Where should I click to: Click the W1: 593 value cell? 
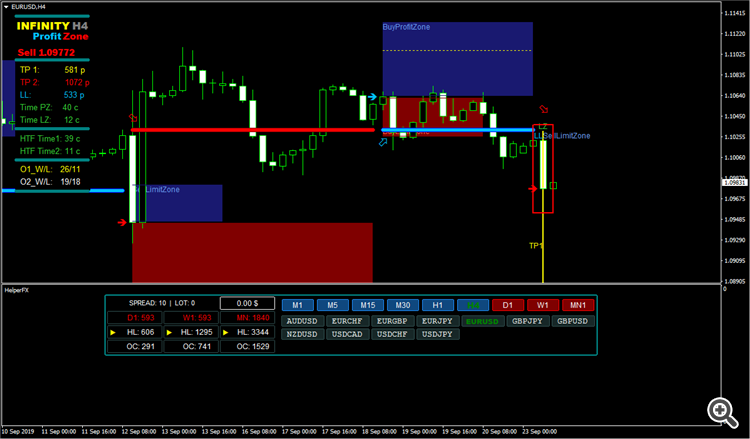click(x=191, y=318)
